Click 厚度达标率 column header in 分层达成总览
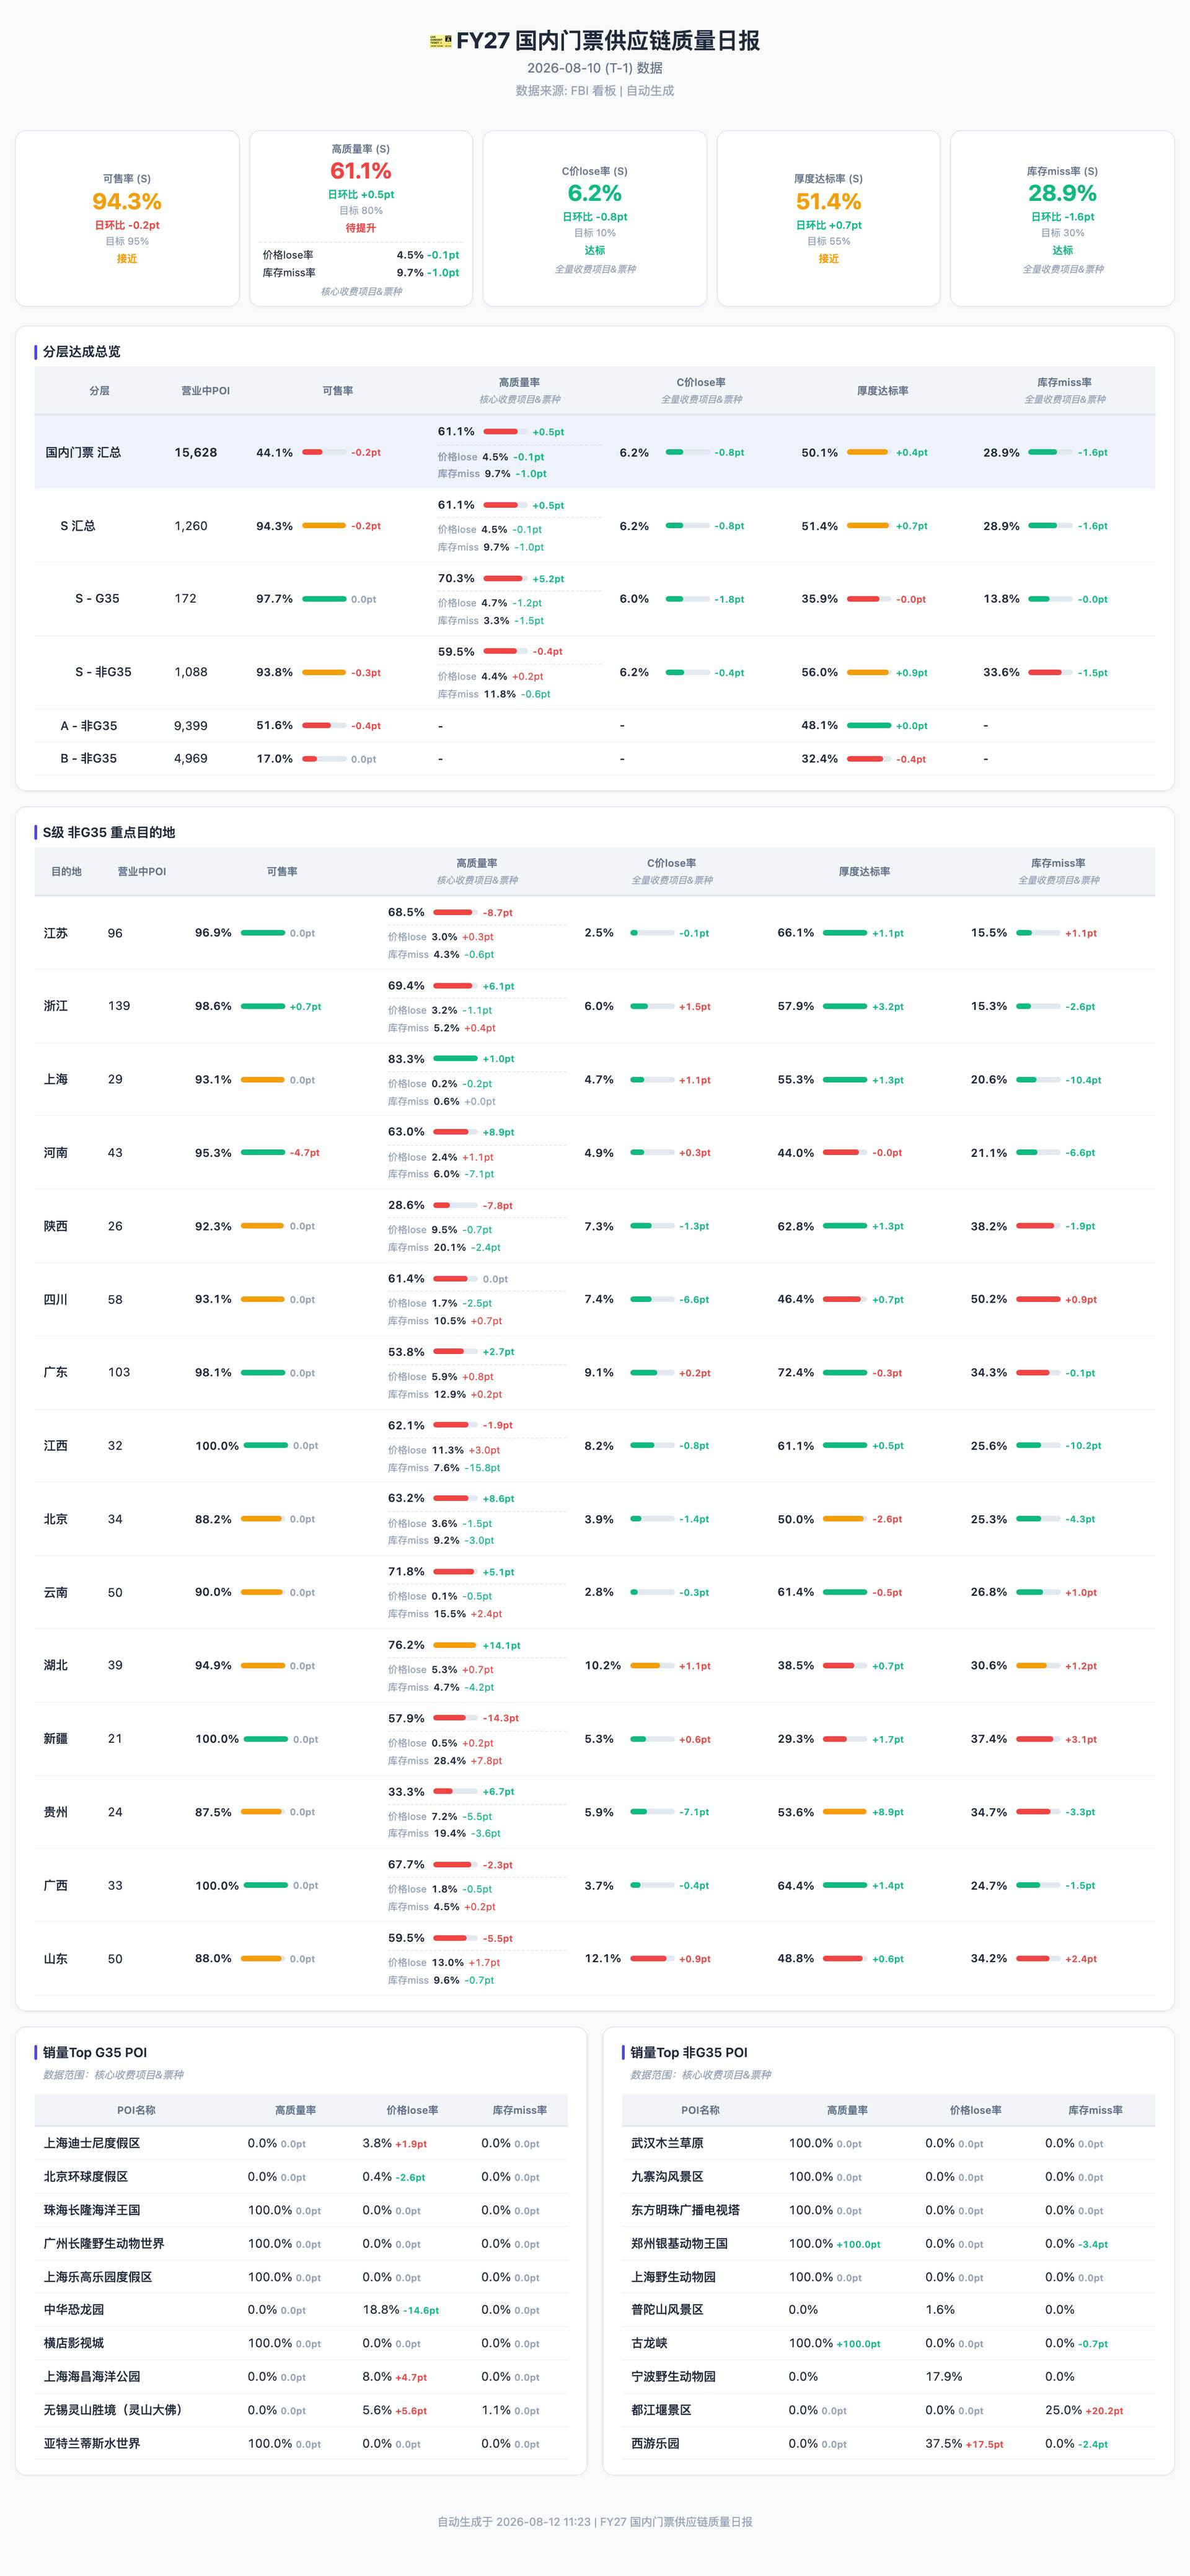 click(x=882, y=391)
